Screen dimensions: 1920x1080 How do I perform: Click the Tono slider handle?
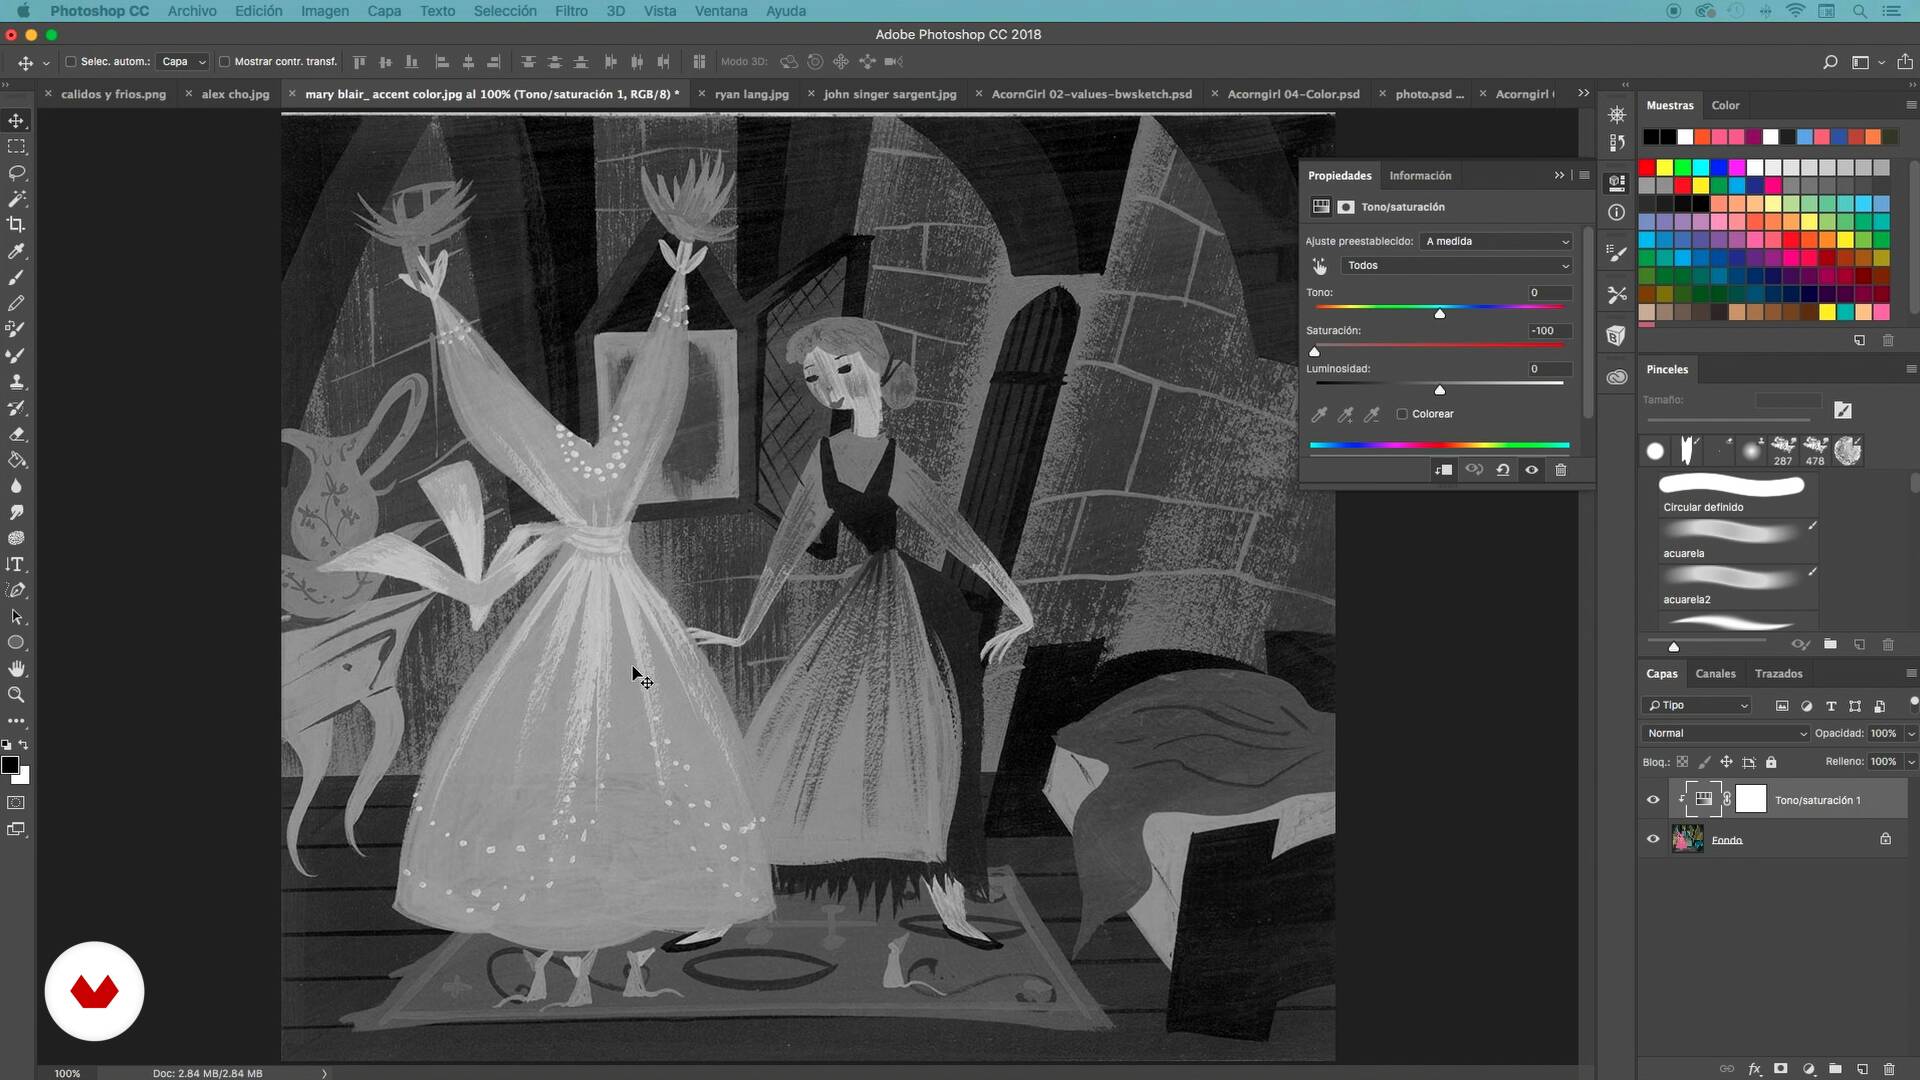click(x=1440, y=314)
